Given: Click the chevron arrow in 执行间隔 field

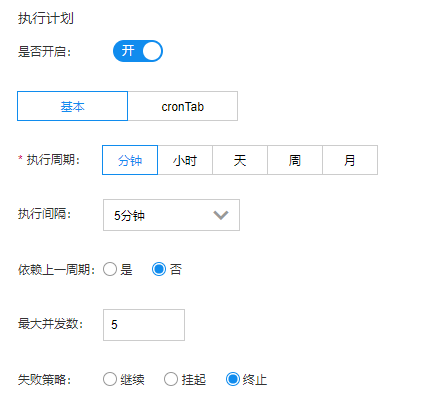Looking at the screenshot, I should click(x=221, y=215).
